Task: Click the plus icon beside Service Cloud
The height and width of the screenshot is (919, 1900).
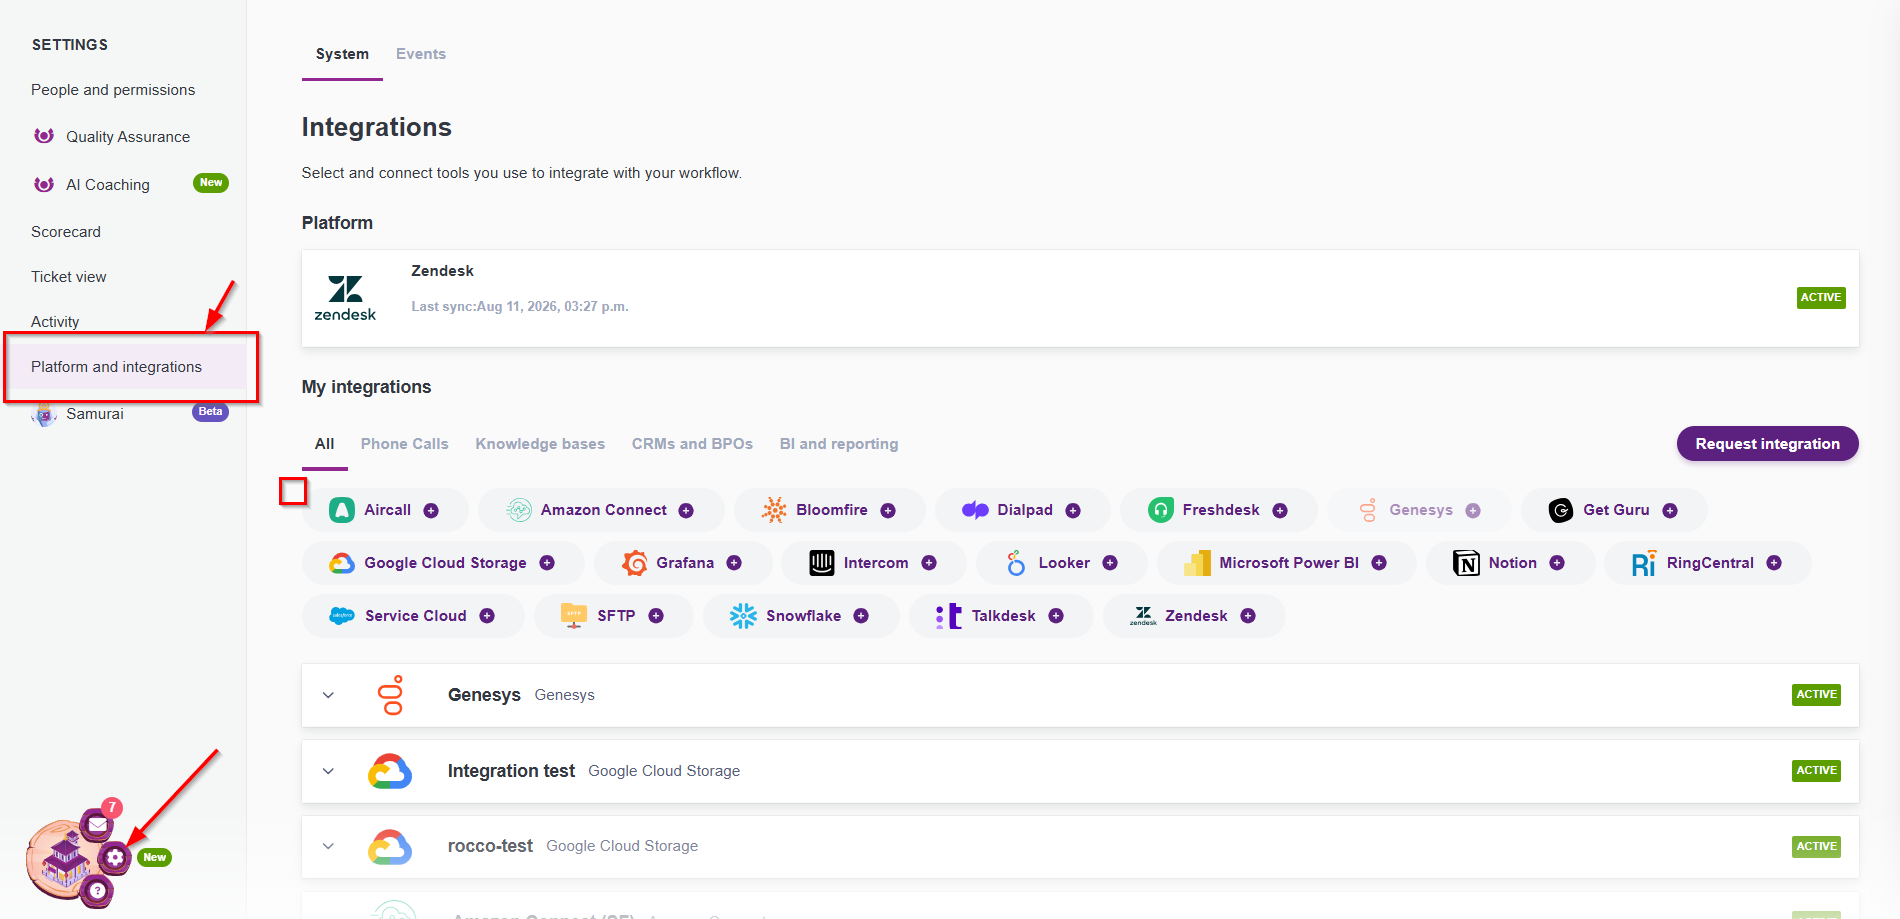Action: pyautogui.click(x=487, y=616)
